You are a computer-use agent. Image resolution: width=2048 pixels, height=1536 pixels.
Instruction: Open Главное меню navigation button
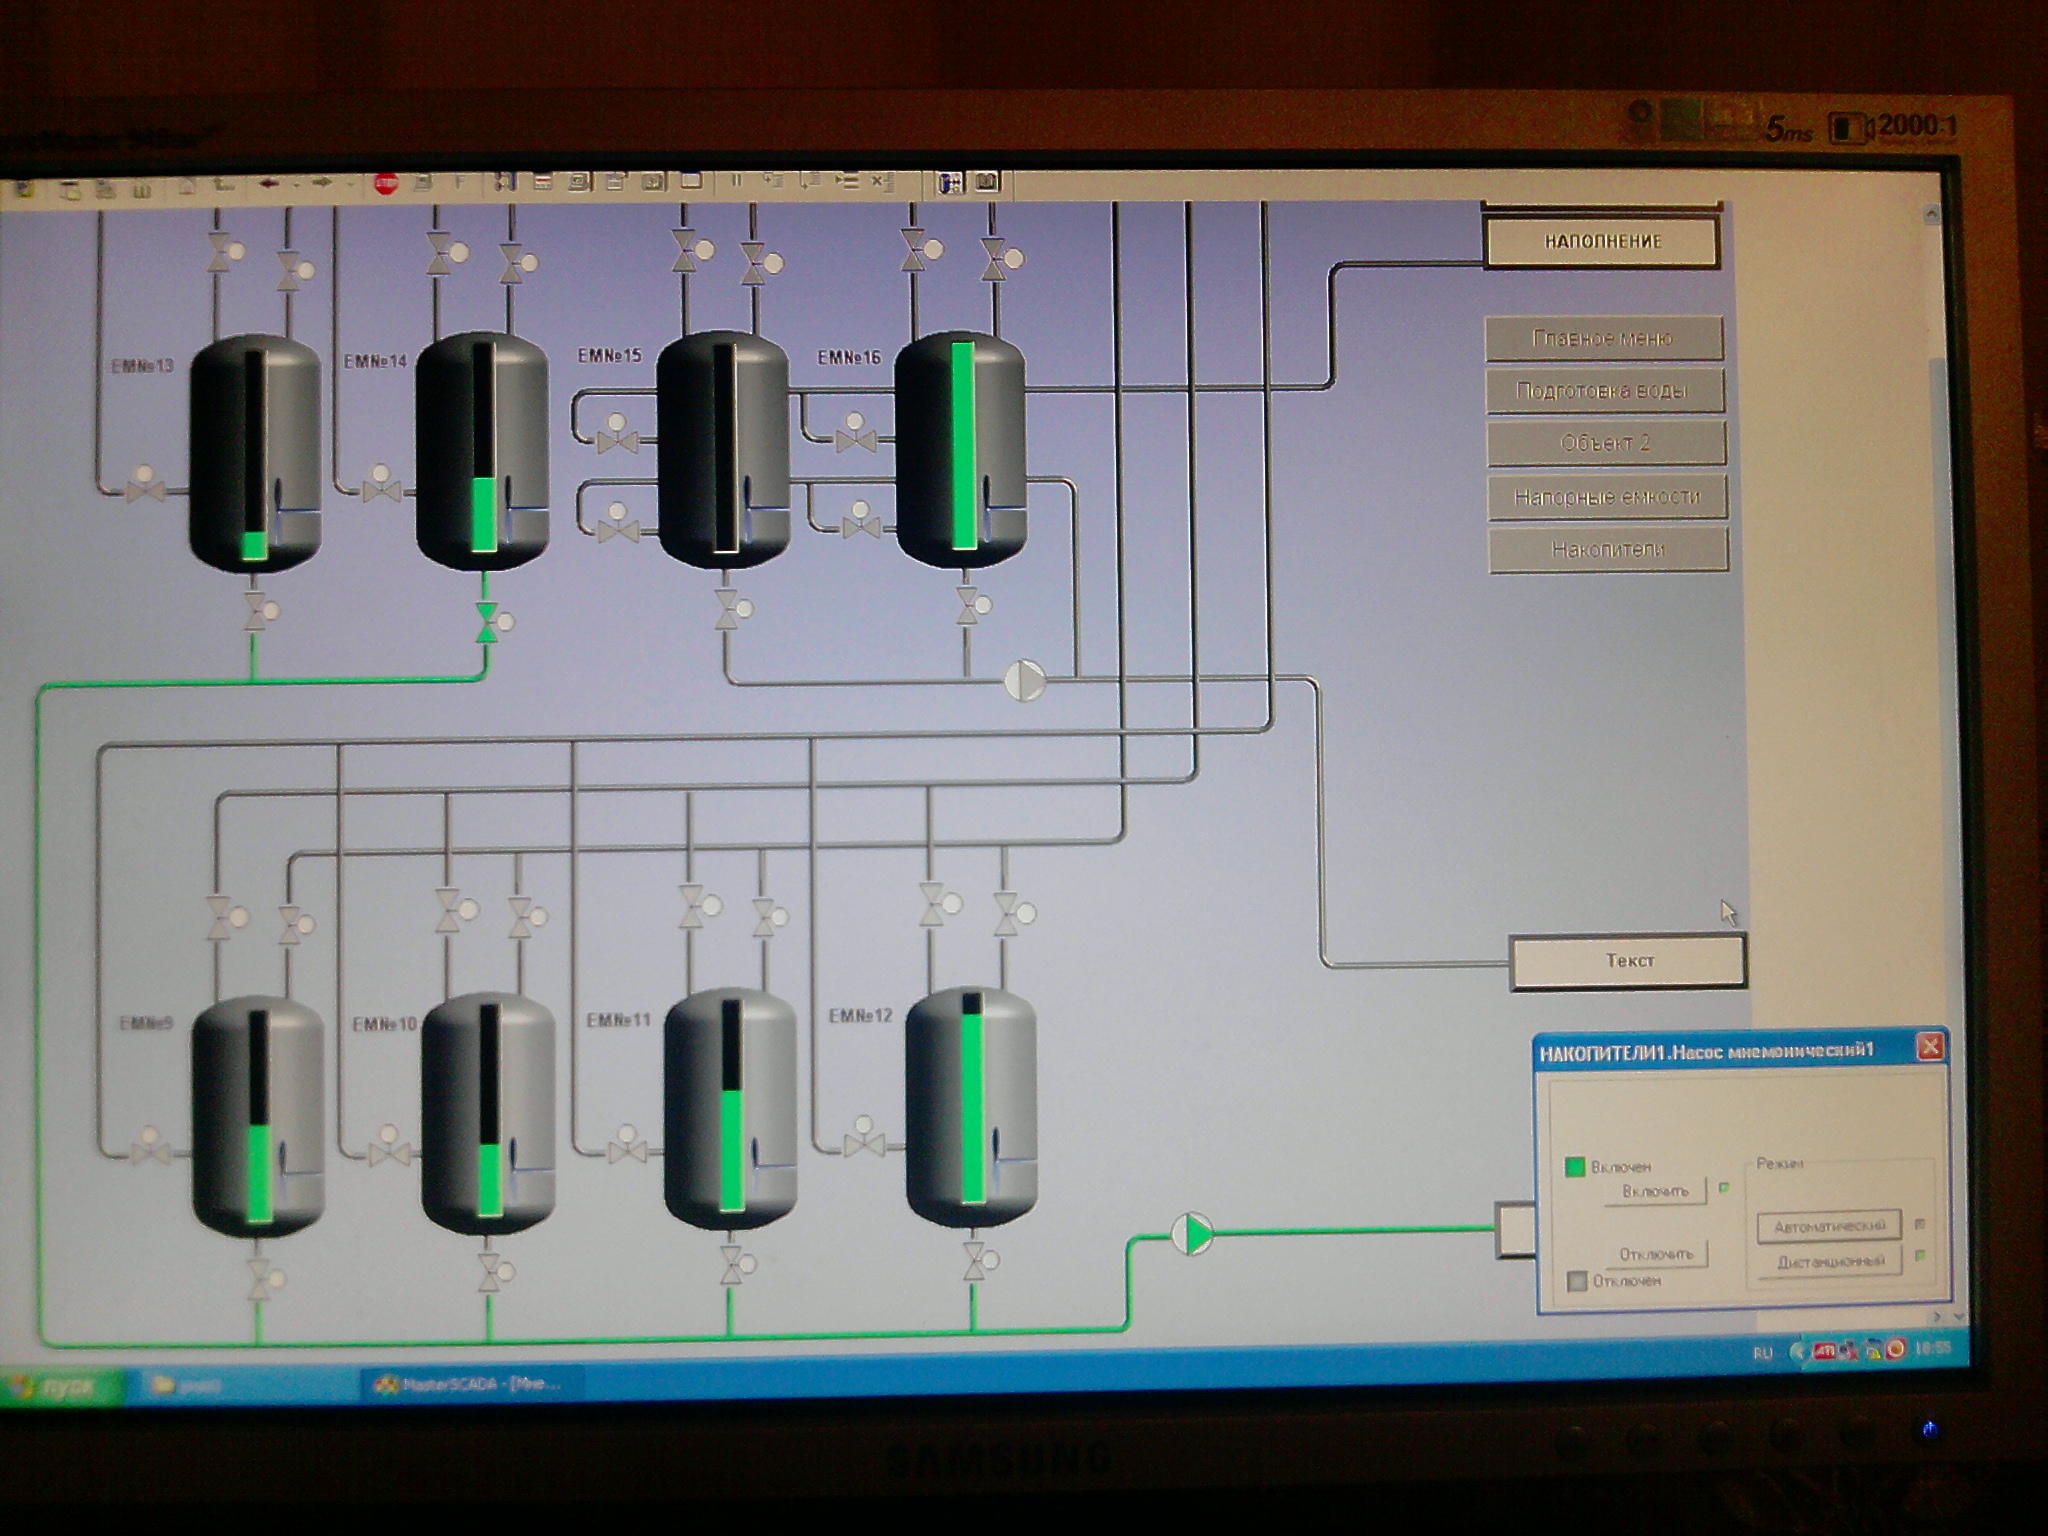coord(1603,339)
